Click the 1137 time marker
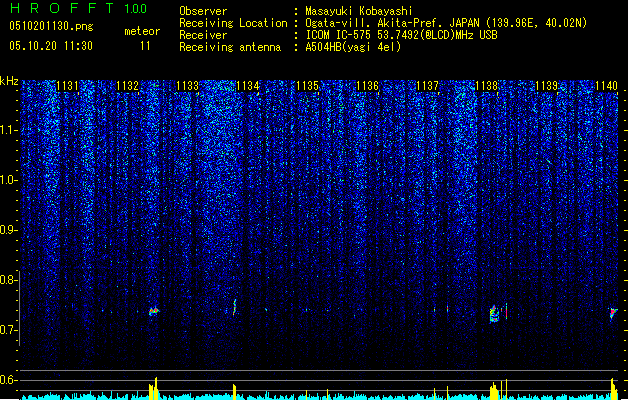The width and height of the screenshot is (629, 400). (x=427, y=86)
